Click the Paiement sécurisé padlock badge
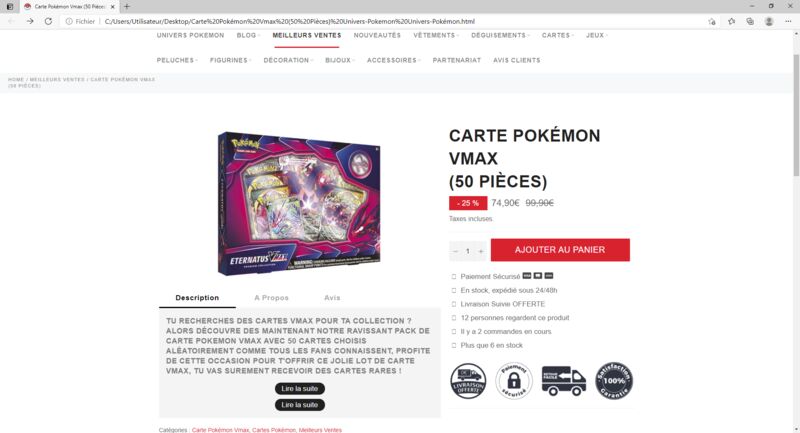The image size is (800, 433). (514, 381)
